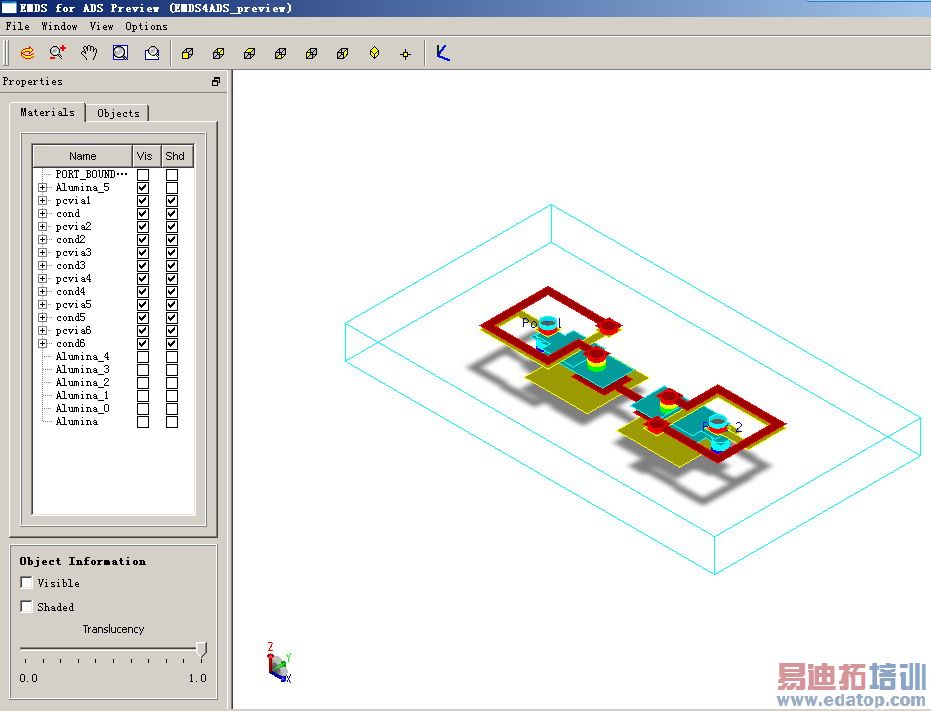Switch to left face cube view
The image size is (931, 711).
pyautogui.click(x=311, y=54)
